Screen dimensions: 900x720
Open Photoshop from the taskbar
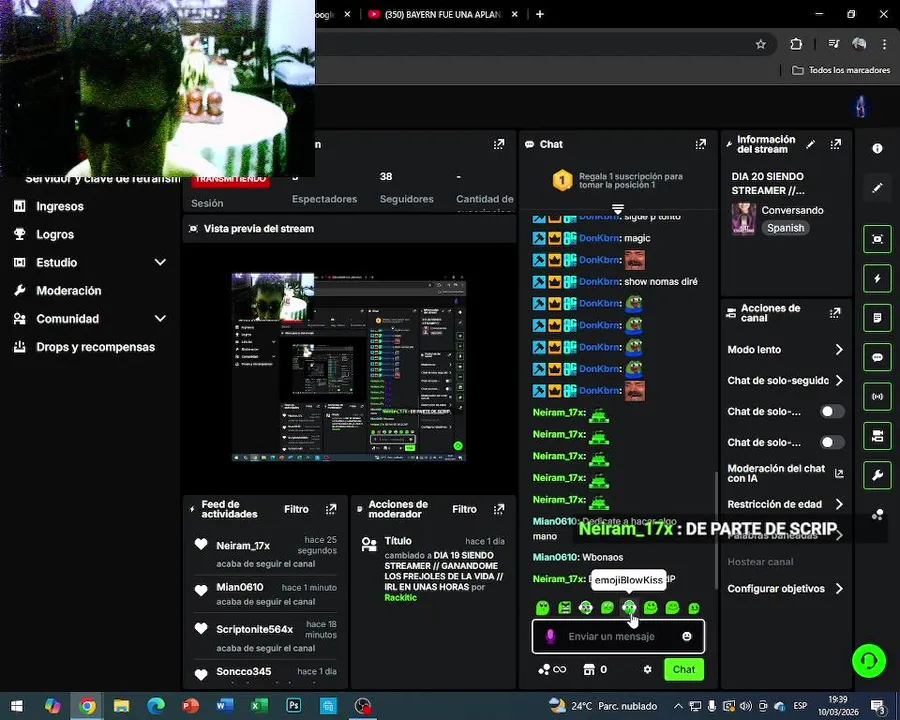click(x=293, y=706)
